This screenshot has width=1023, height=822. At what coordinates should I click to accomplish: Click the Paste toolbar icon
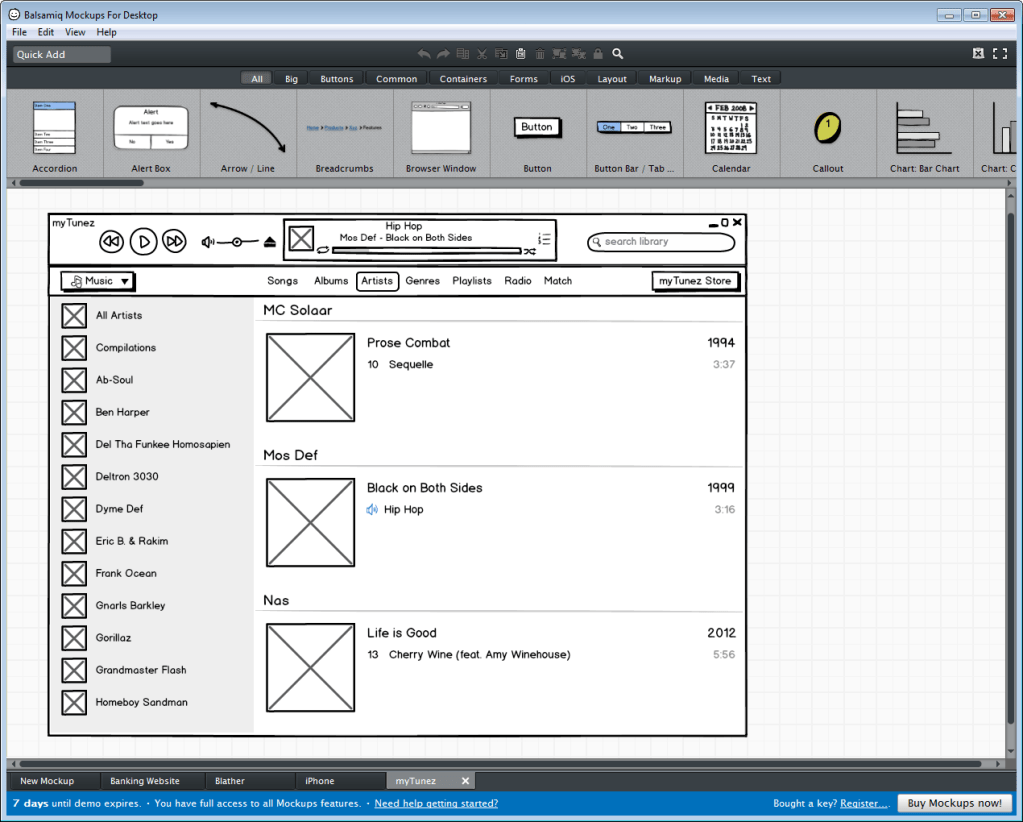click(521, 54)
